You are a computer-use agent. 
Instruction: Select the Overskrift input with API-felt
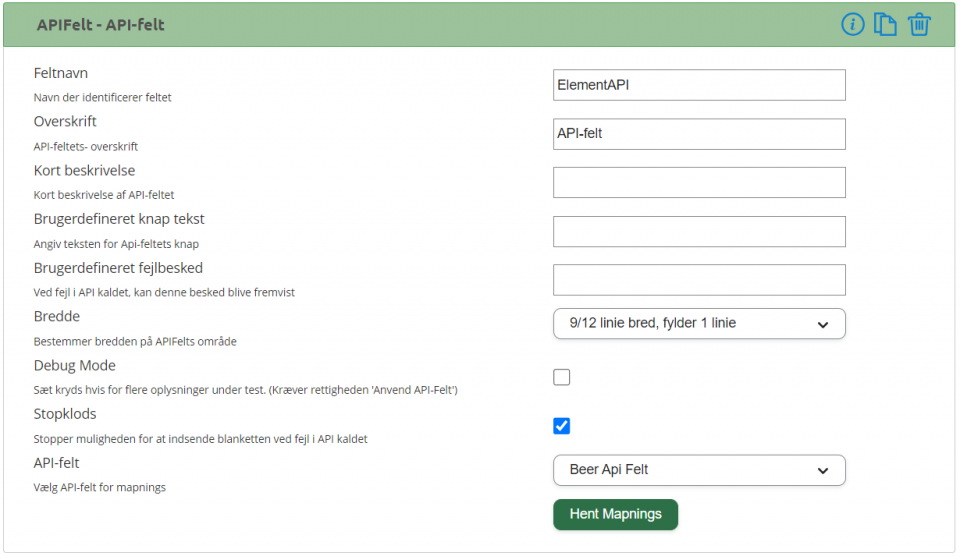click(x=699, y=133)
